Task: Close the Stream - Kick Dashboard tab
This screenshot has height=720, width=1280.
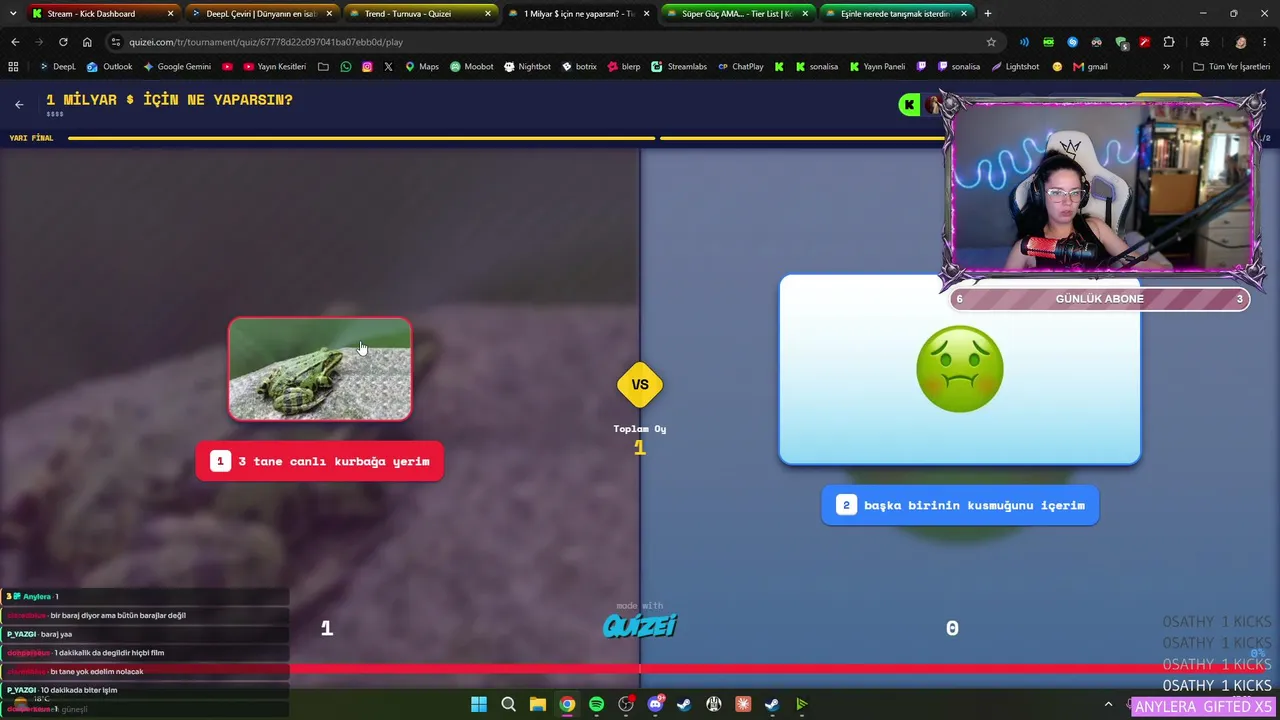Action: (x=170, y=14)
